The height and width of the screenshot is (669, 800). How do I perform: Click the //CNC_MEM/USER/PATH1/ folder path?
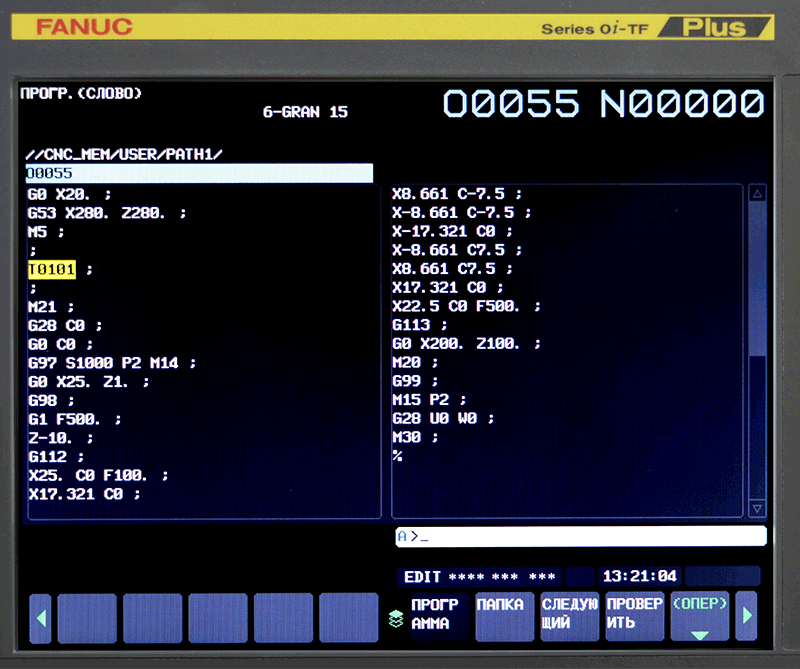tap(124, 154)
